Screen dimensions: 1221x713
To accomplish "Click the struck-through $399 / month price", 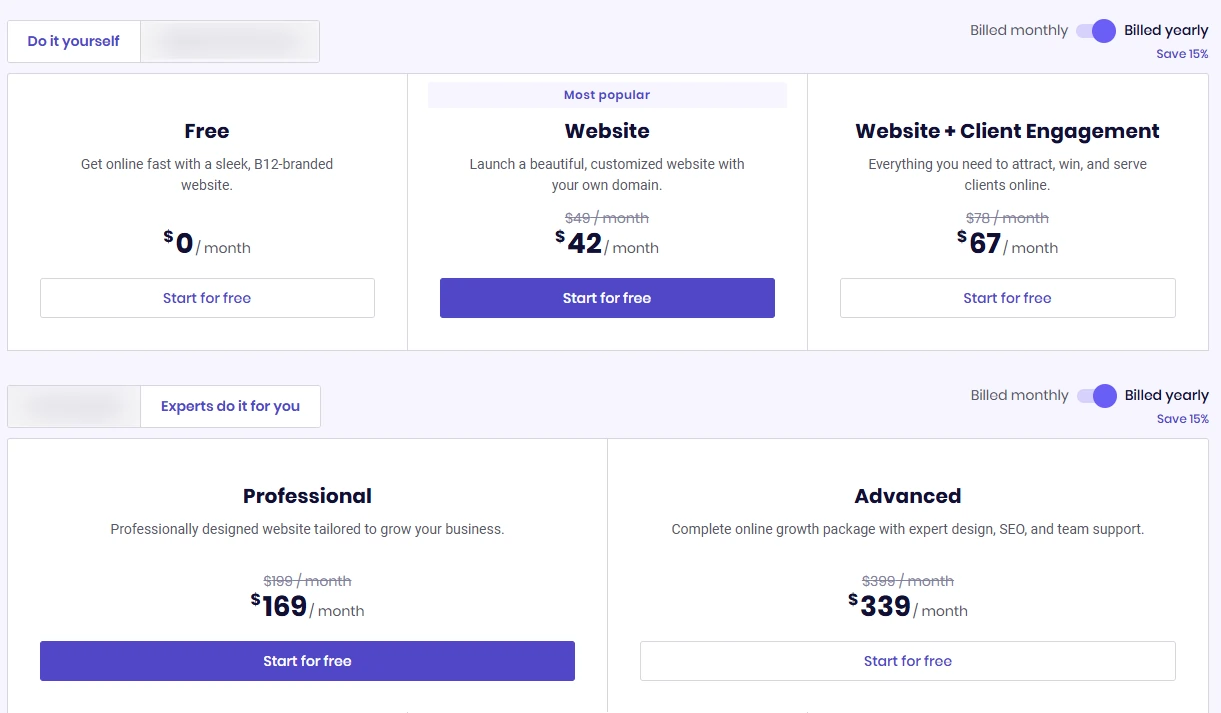I will 908,581.
